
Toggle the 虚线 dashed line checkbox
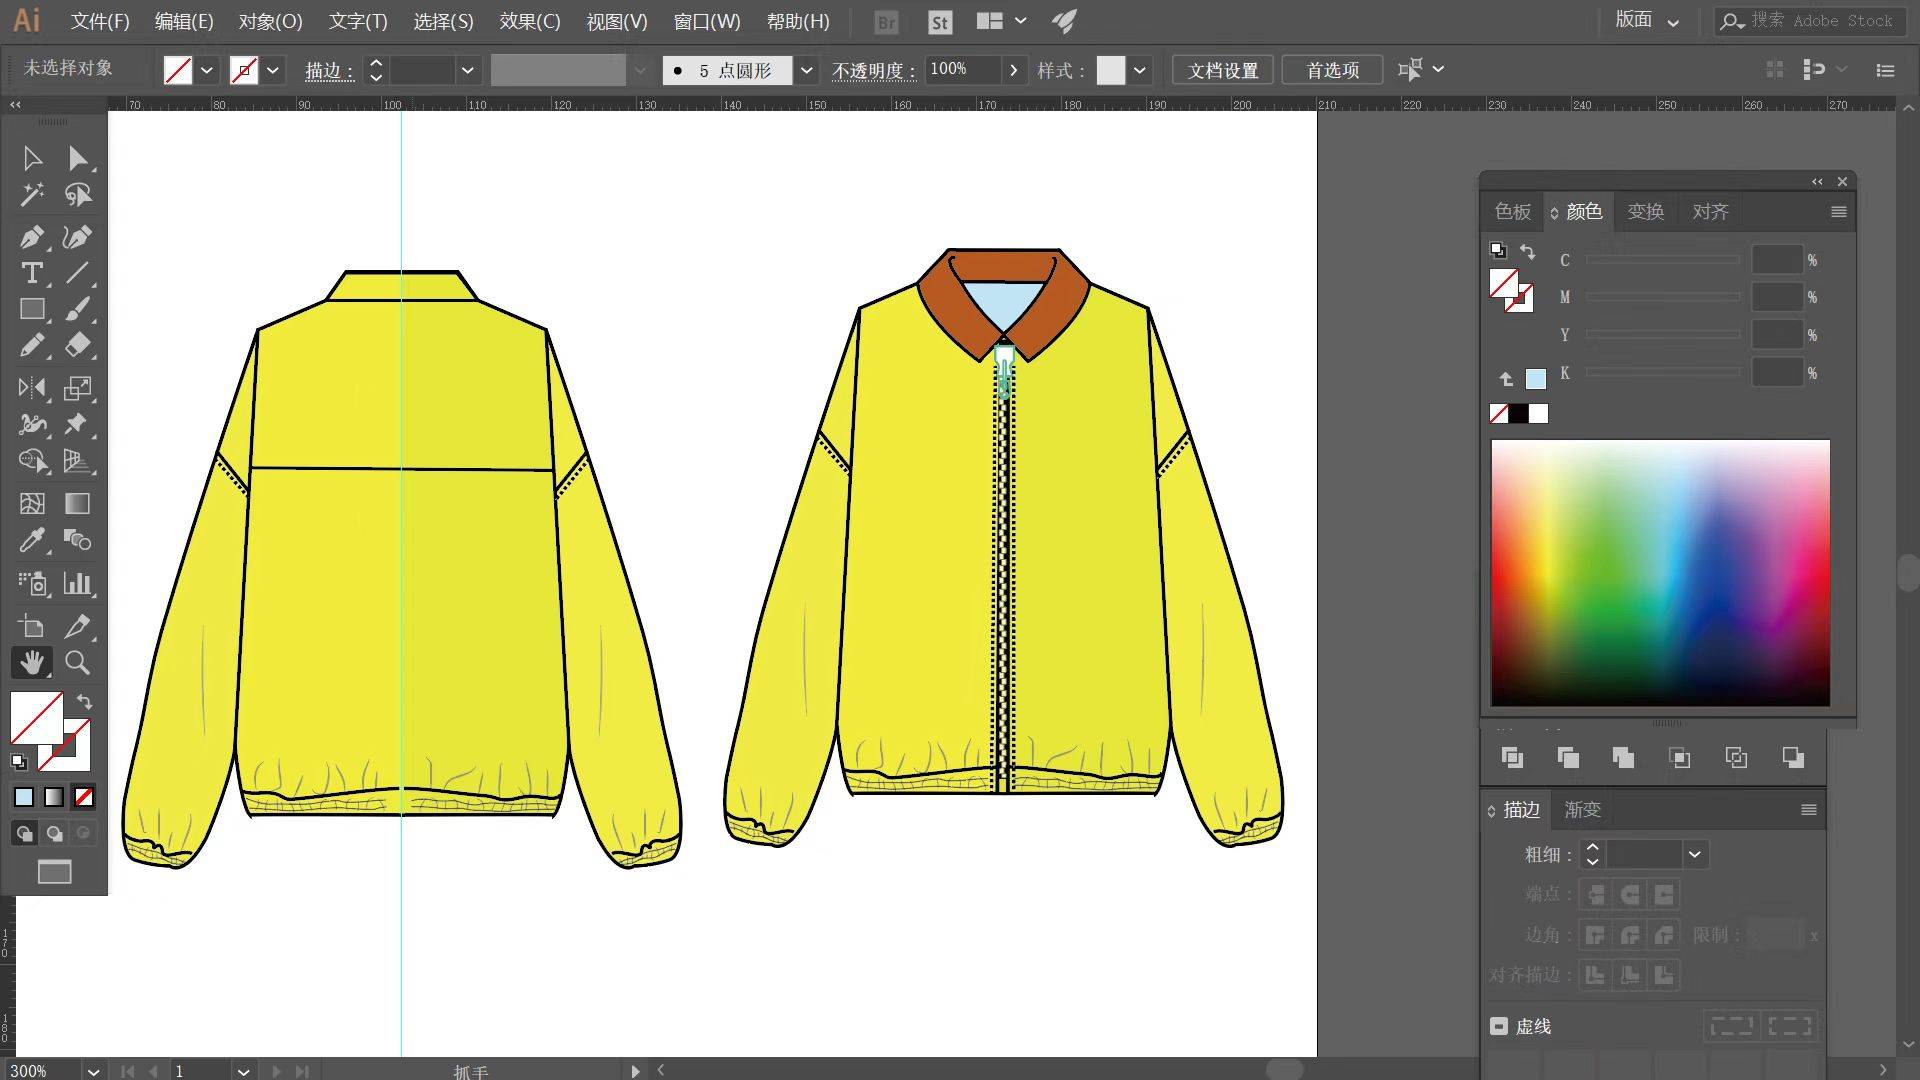click(x=1498, y=1026)
